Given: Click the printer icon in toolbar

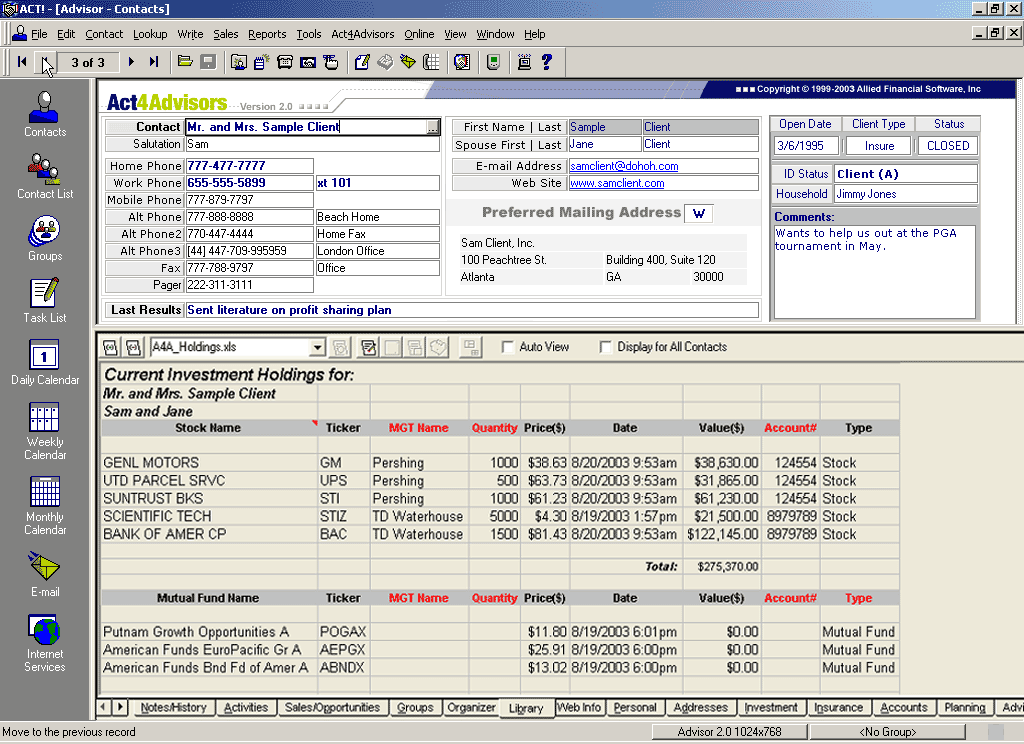Looking at the screenshot, I should [385, 62].
